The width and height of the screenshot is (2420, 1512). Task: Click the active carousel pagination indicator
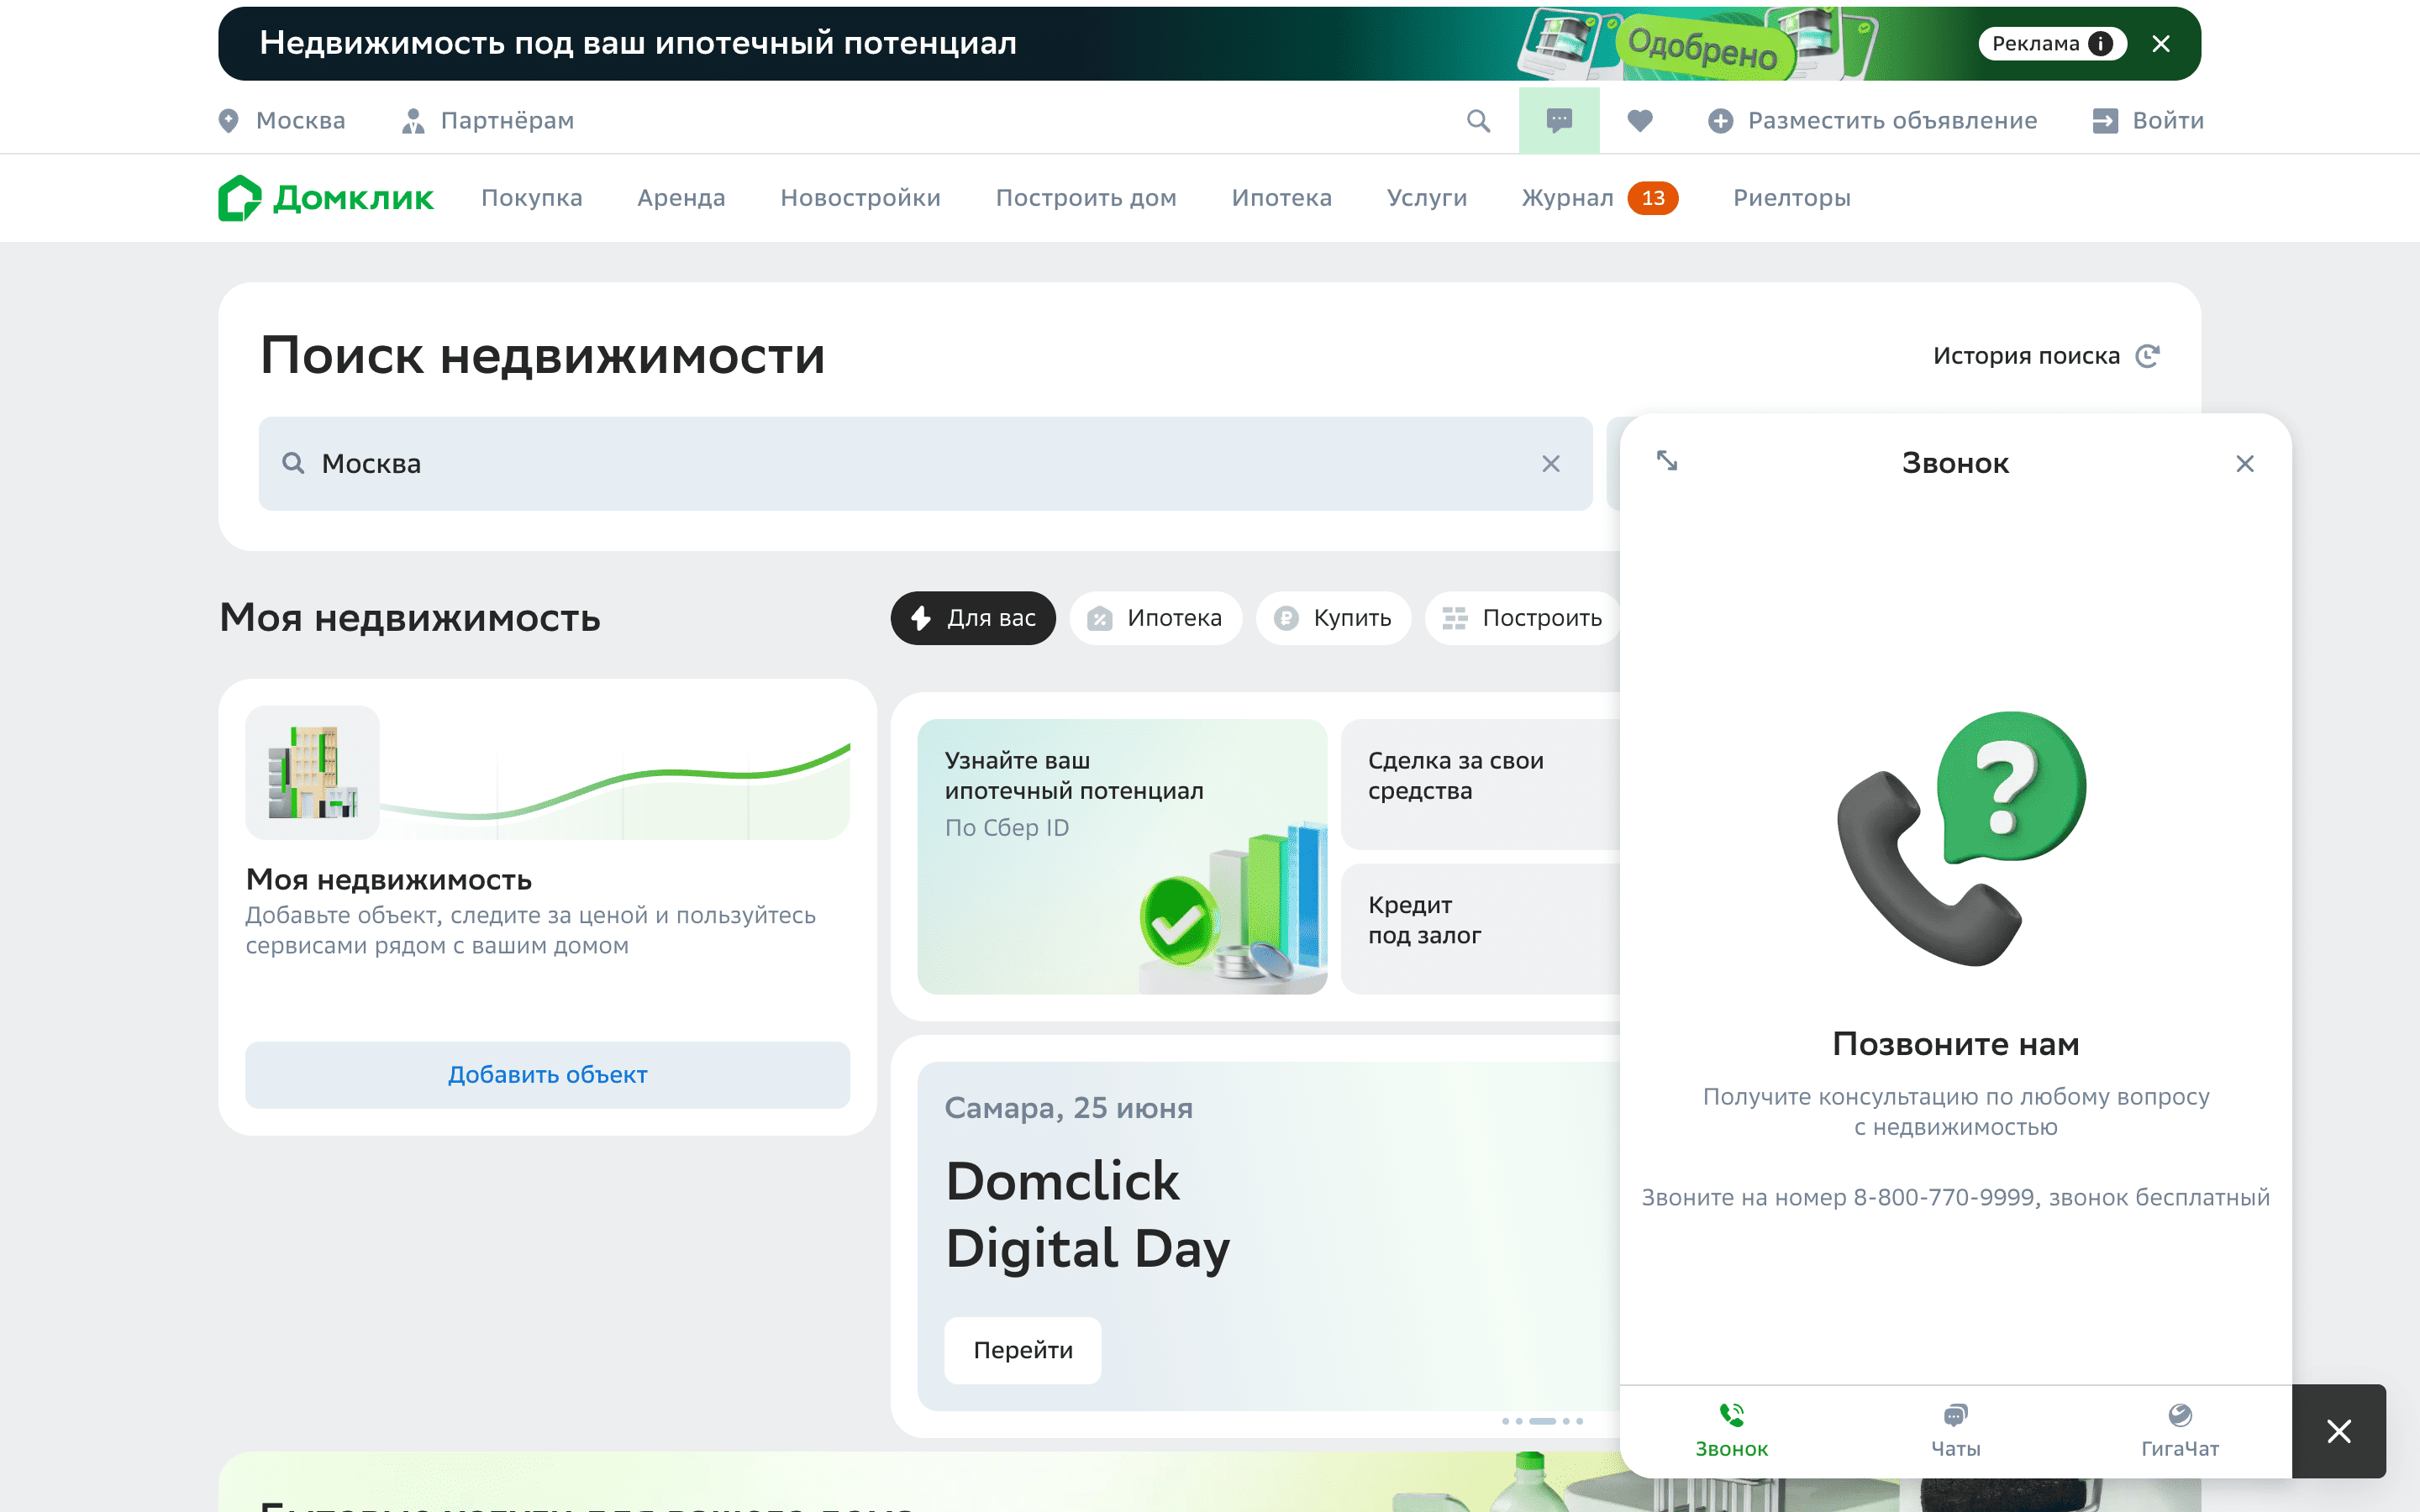1542,1421
